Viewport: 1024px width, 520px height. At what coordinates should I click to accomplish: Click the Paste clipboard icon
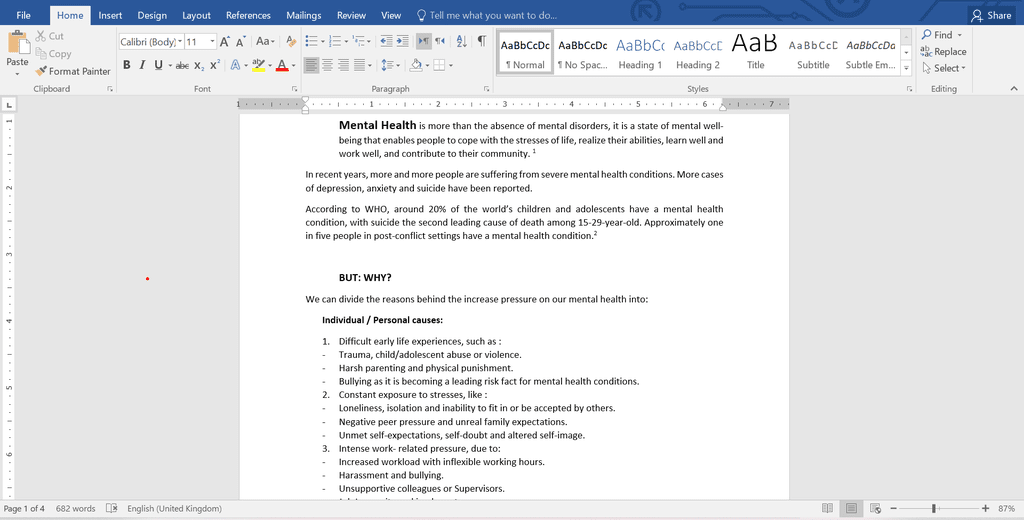point(18,43)
